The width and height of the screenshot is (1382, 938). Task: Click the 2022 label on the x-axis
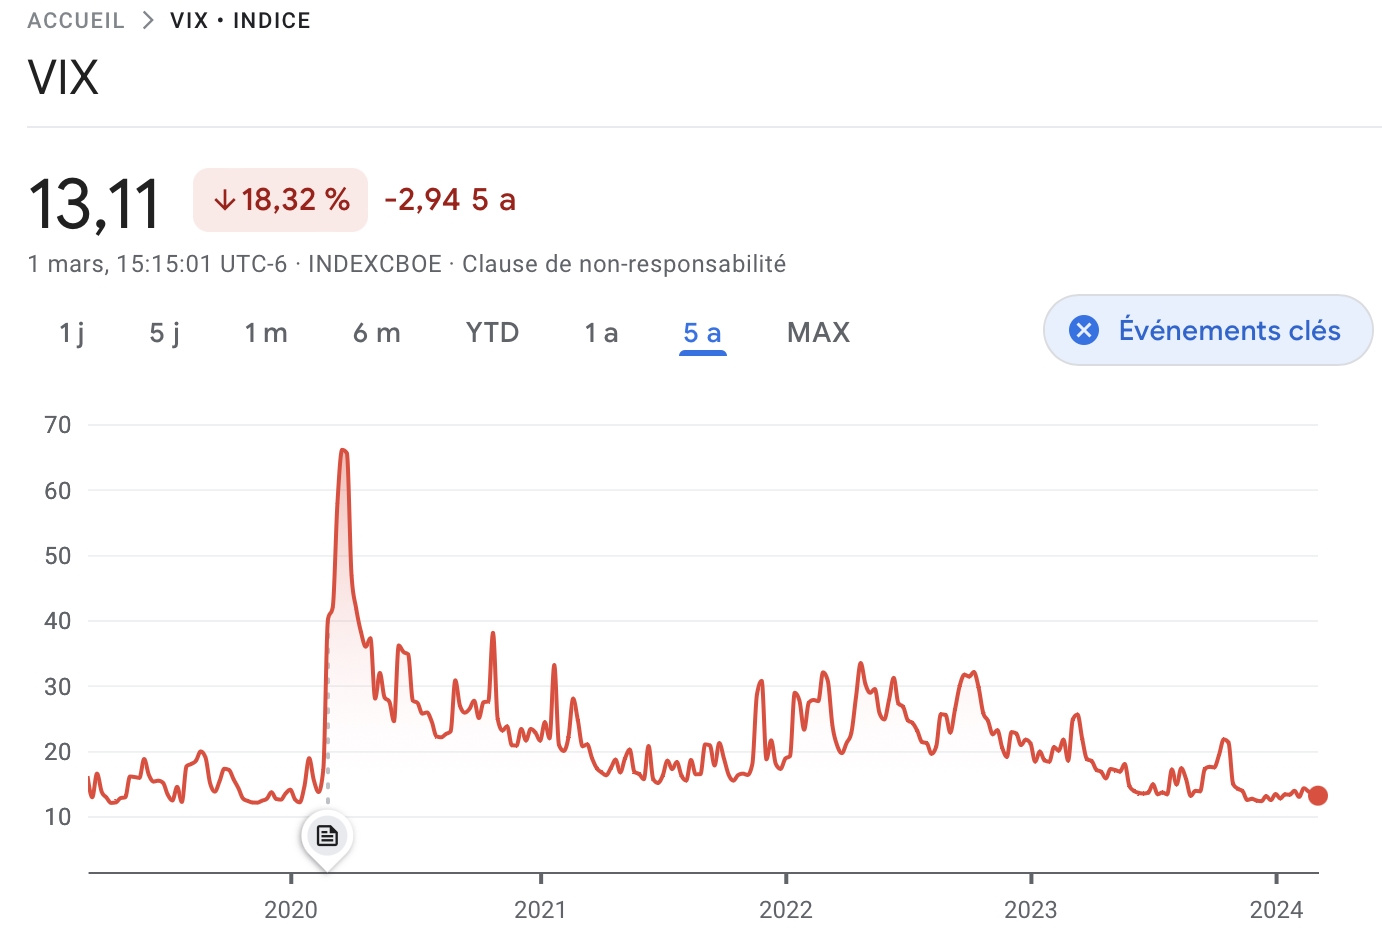point(785,909)
